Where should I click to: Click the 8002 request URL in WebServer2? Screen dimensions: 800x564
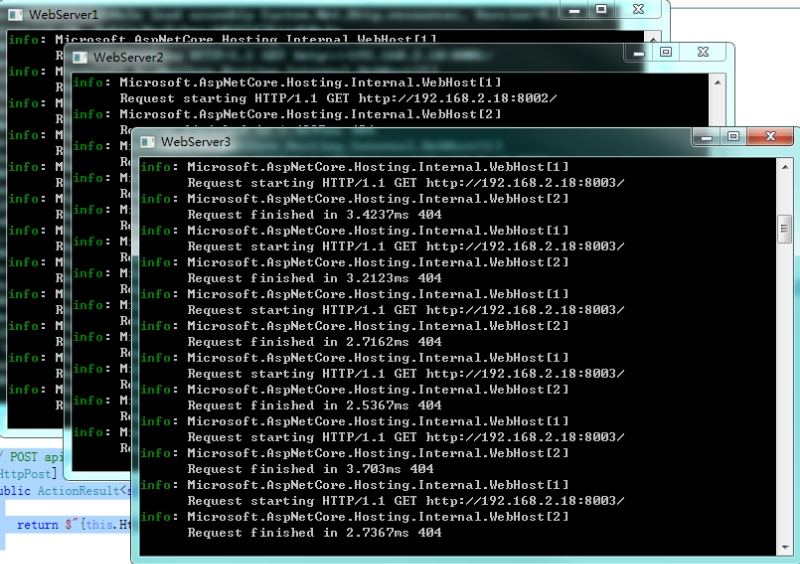(458, 99)
